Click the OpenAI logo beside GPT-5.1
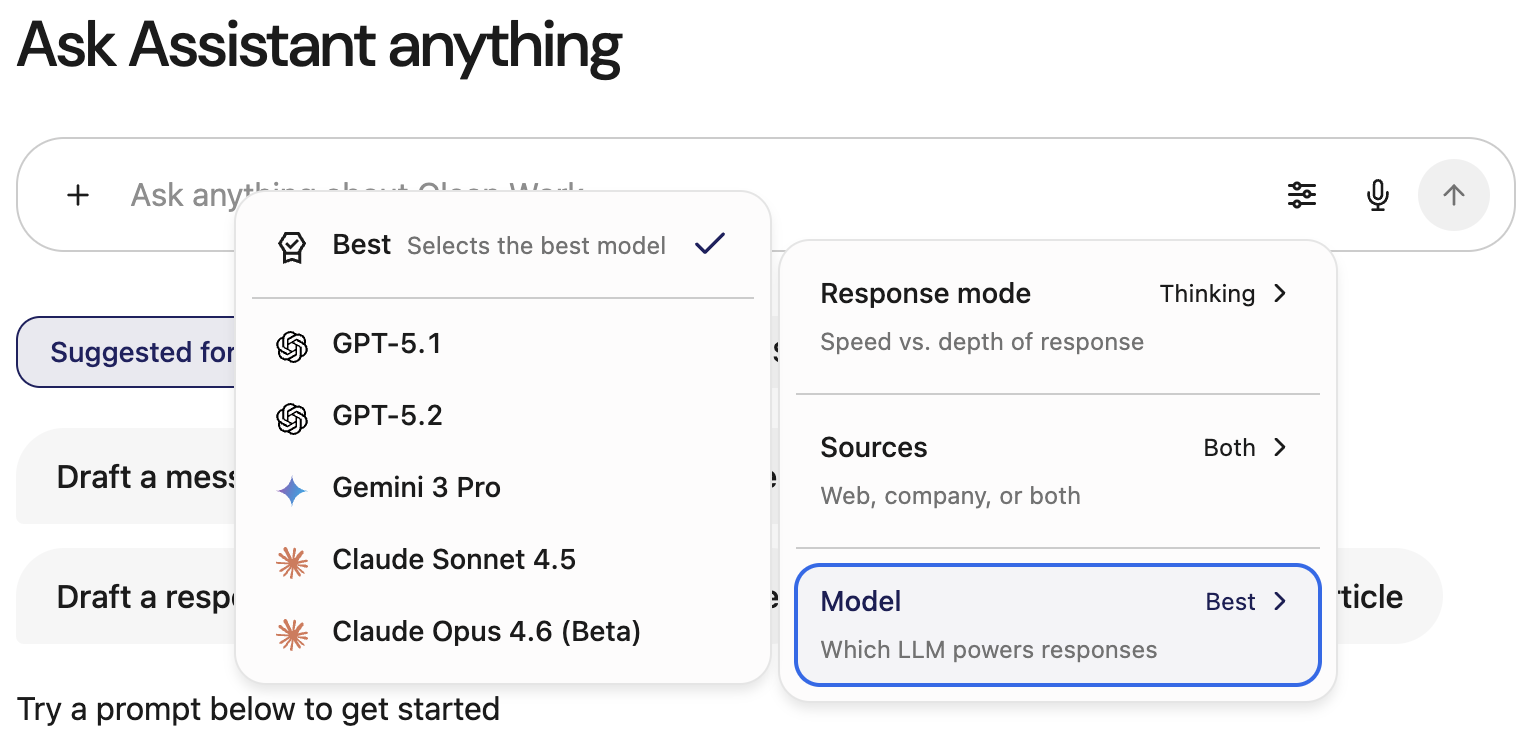The image size is (1540, 738). (x=291, y=346)
